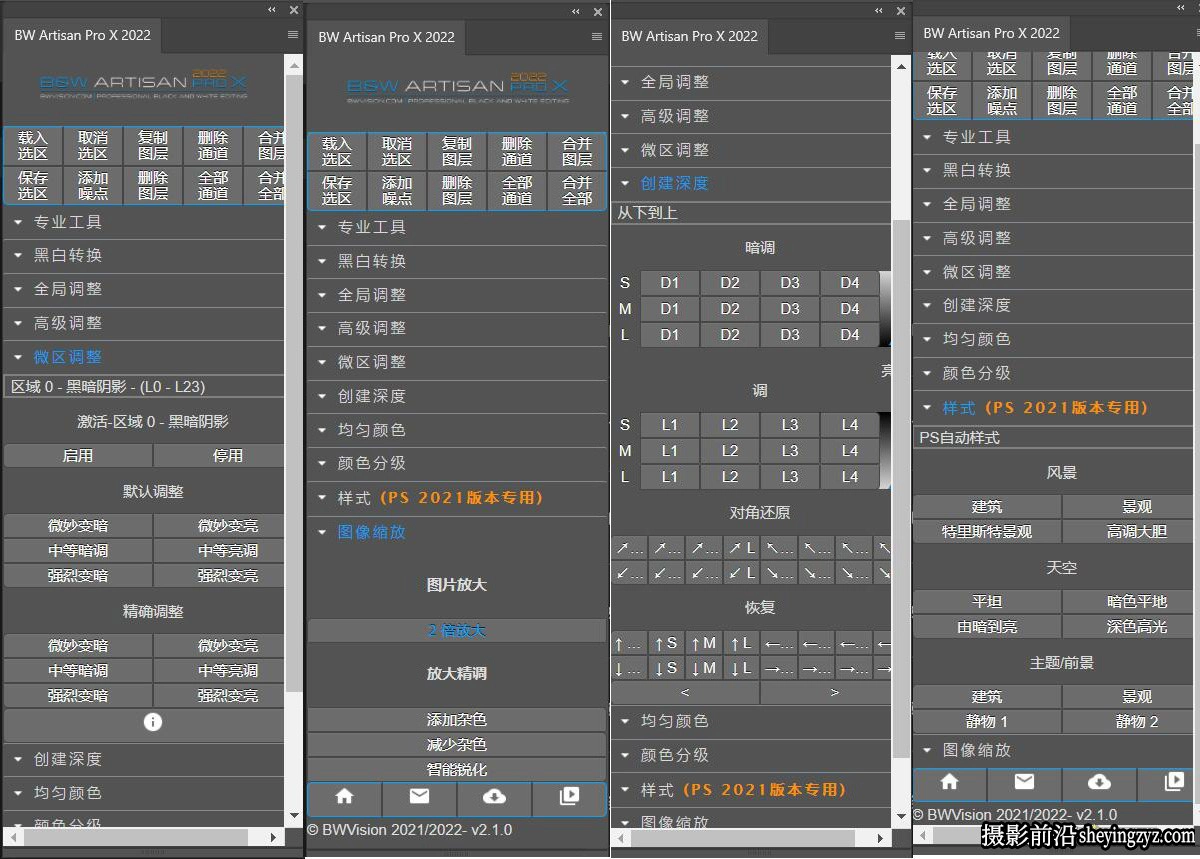Expand 颜色分级 section in the second panel
Viewport: 1200px width, 859px height.
point(457,464)
